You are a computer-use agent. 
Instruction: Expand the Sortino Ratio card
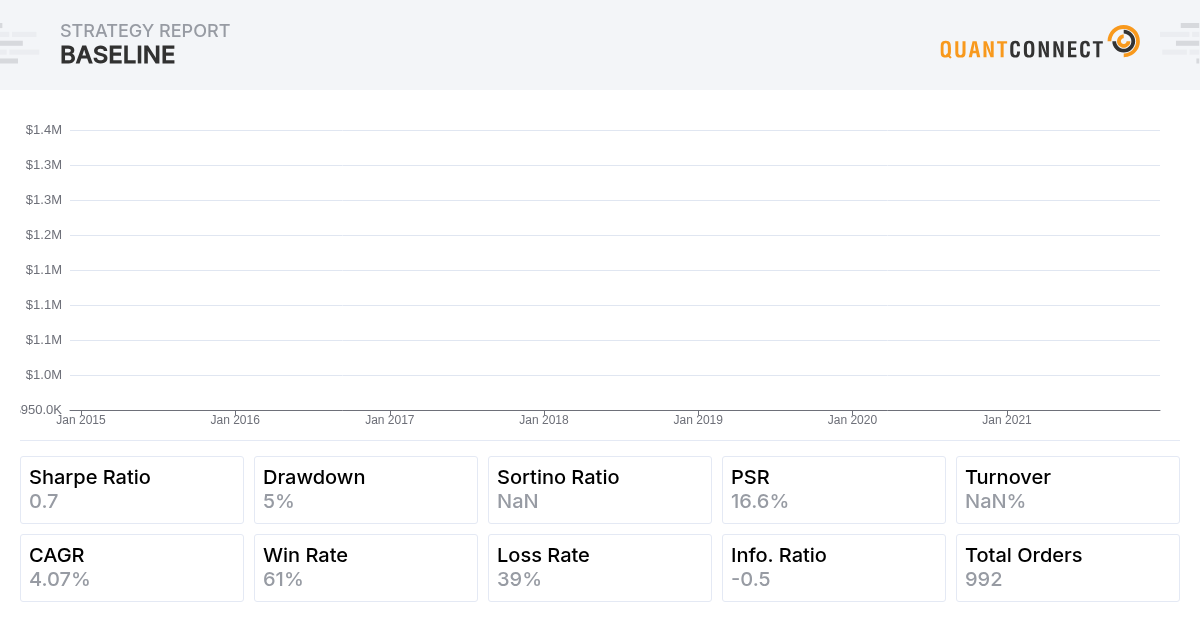pyautogui.click(x=599, y=489)
